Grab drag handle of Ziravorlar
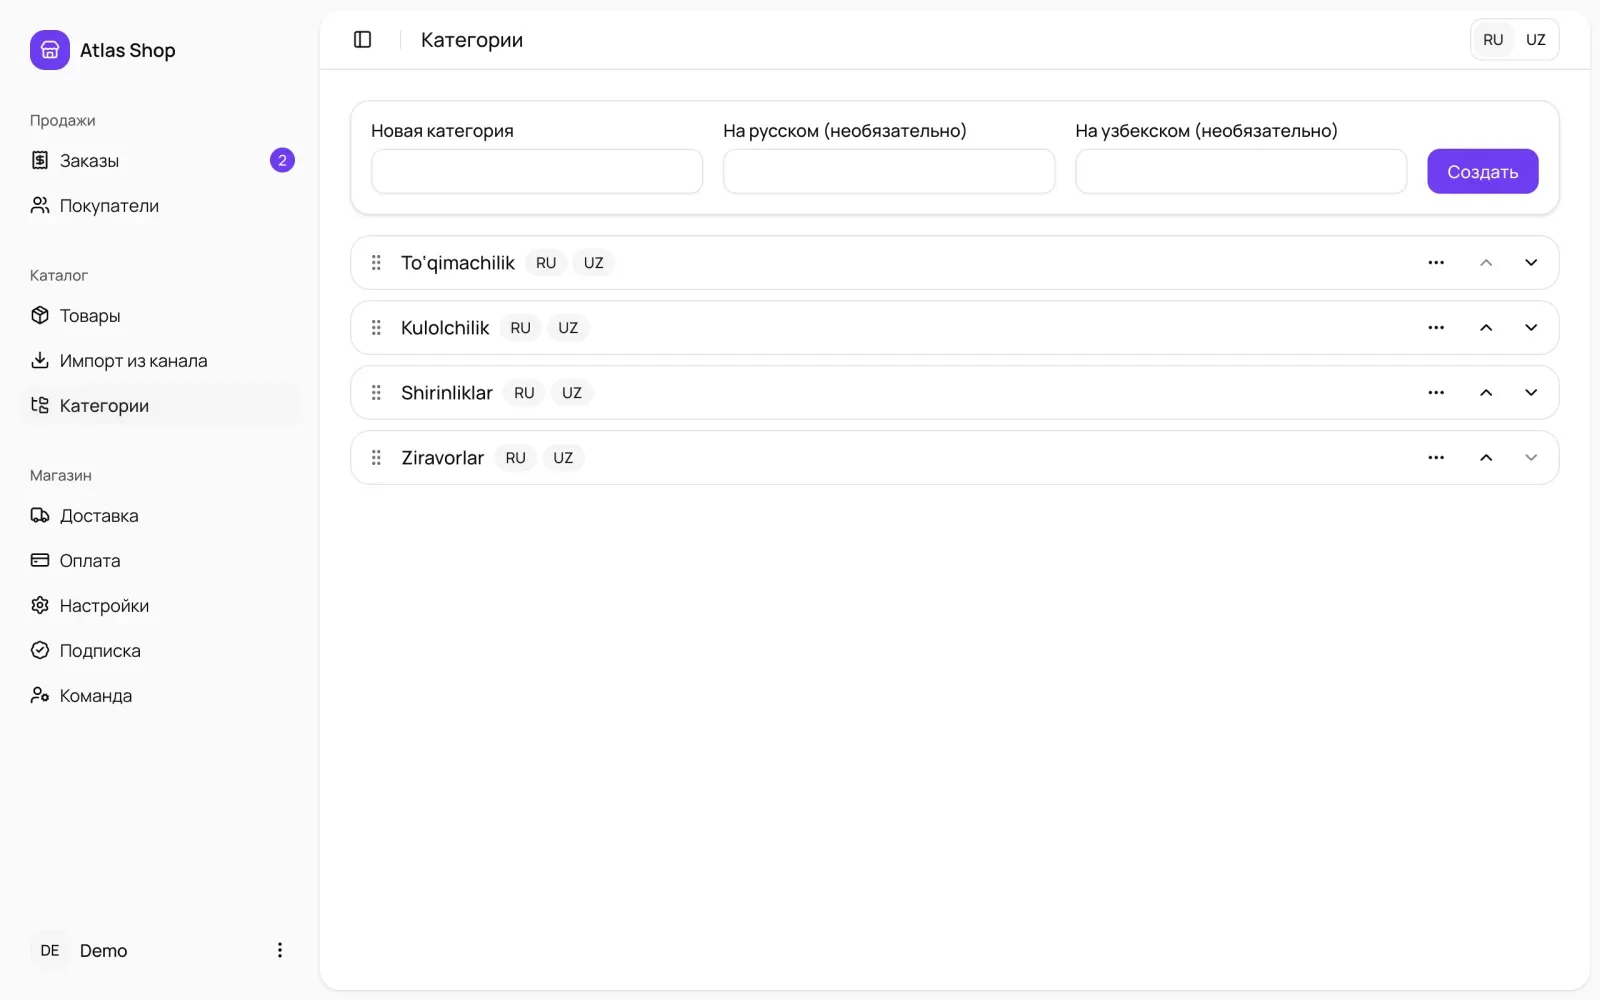This screenshot has height=1000, width=1600. (376, 458)
